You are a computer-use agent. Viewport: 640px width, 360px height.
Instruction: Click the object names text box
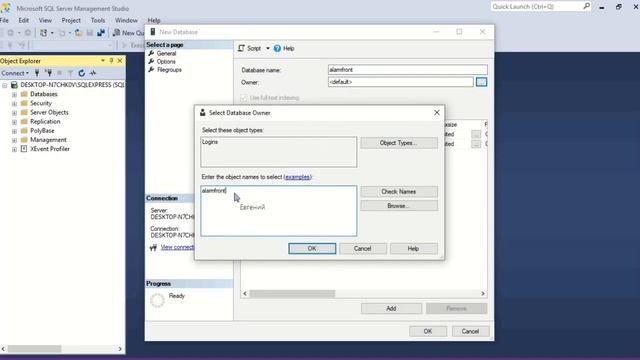279,211
